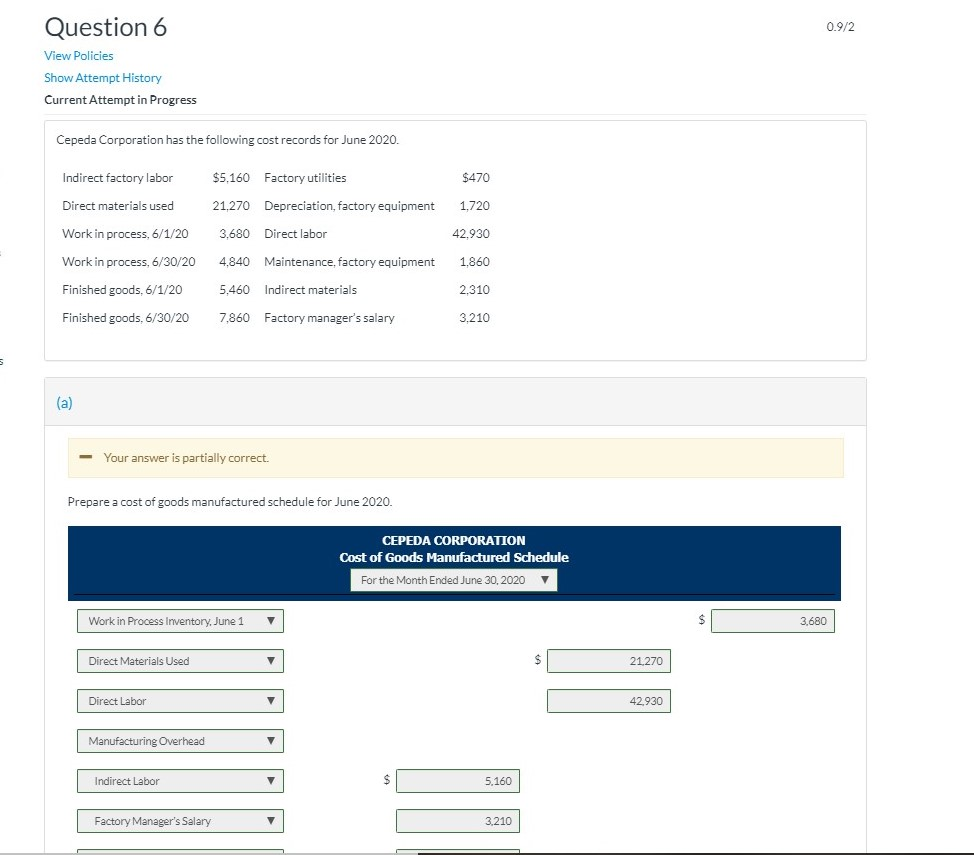Click the 42,930 amount input field
The height and width of the screenshot is (855, 974).
609,701
